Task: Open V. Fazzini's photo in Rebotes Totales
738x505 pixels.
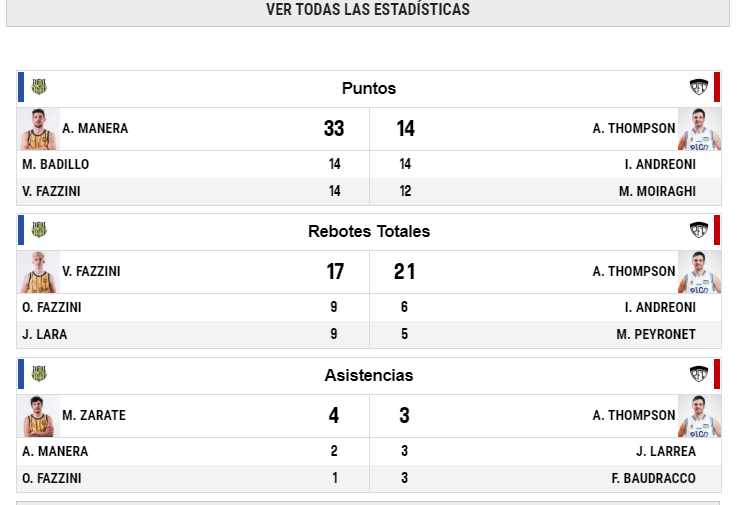Action: pos(39,272)
